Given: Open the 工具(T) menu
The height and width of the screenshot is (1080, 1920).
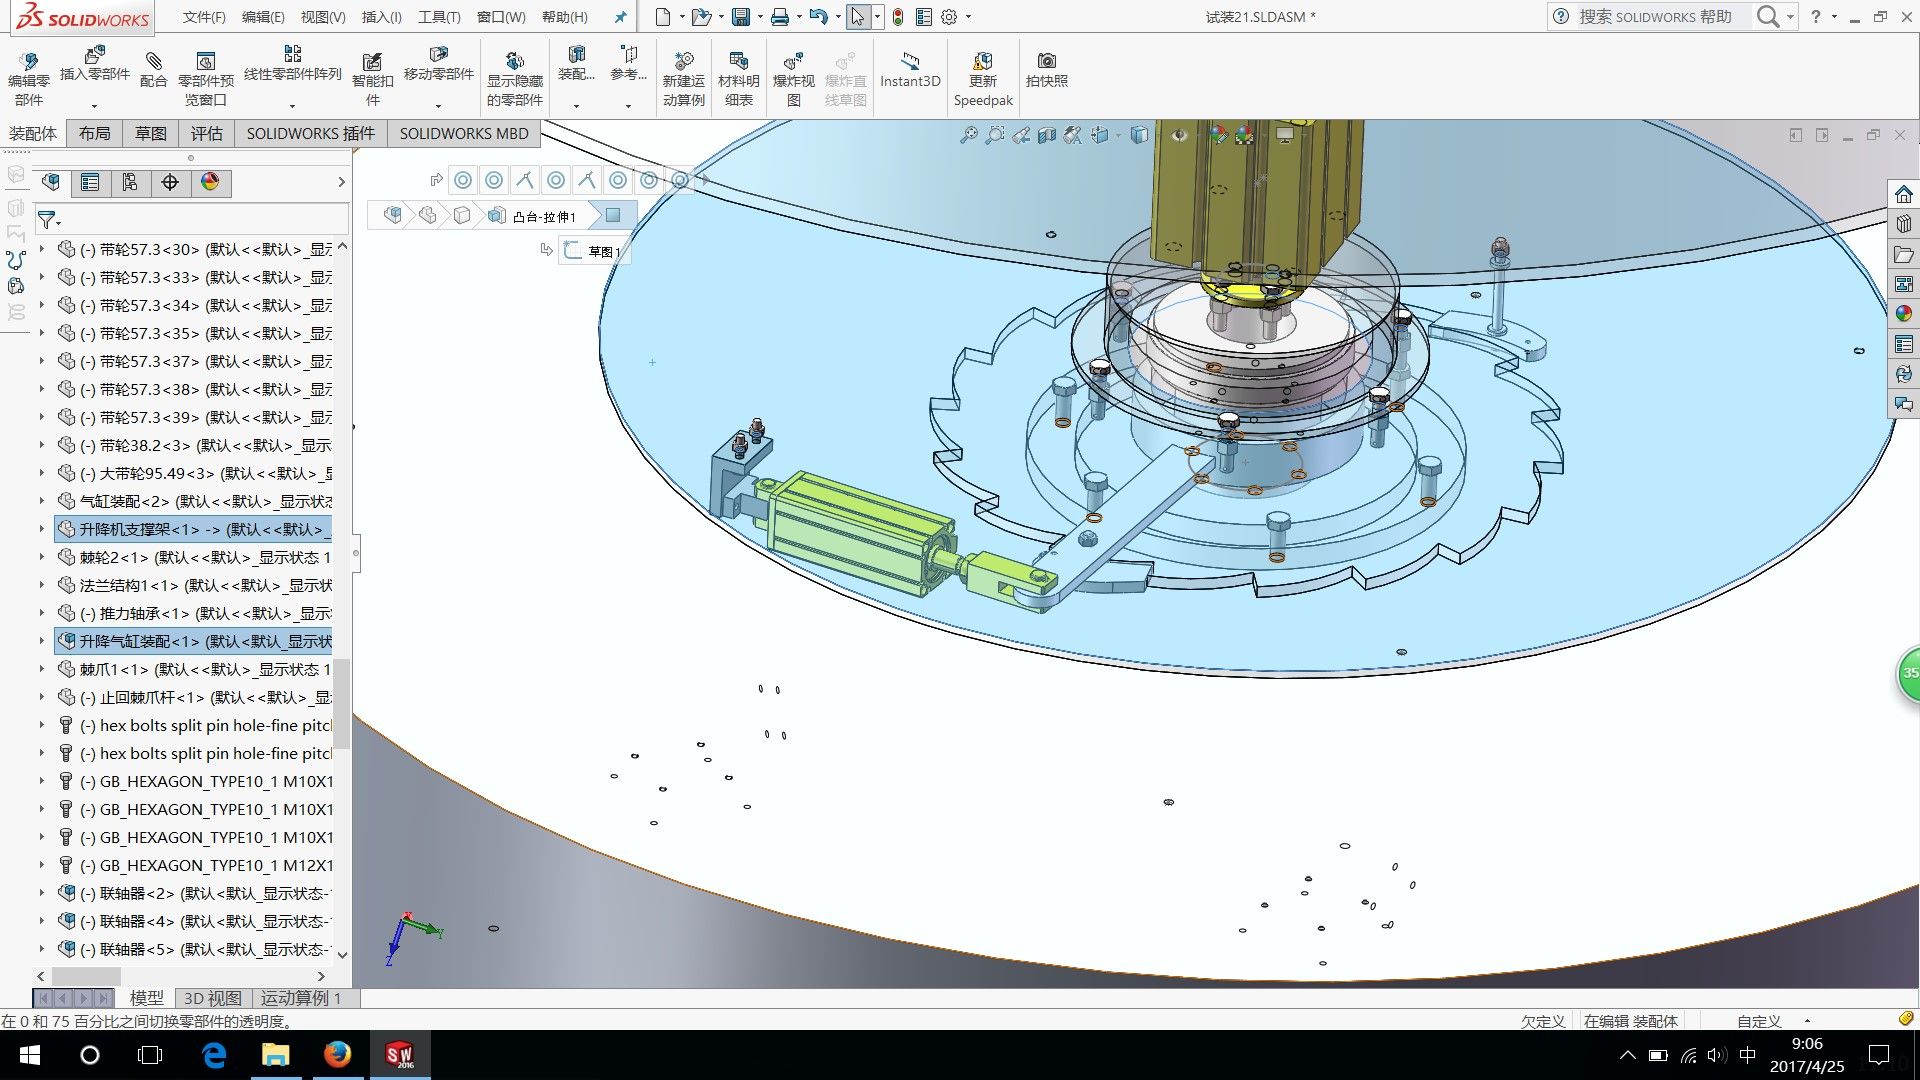Looking at the screenshot, I should (x=438, y=17).
